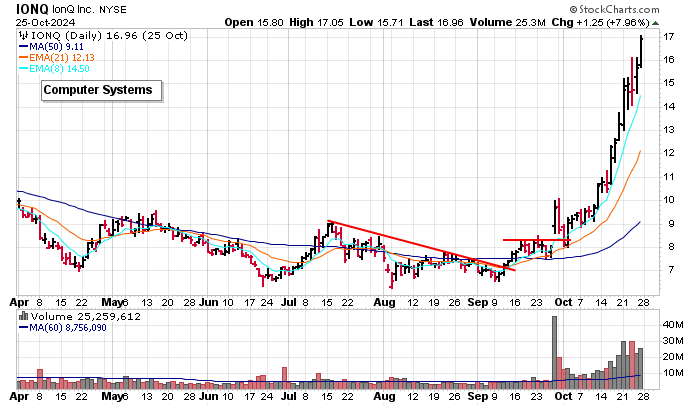700x405 pixels.
Task: Select the 25-Oct-2024 date label
Action: [x=46, y=22]
